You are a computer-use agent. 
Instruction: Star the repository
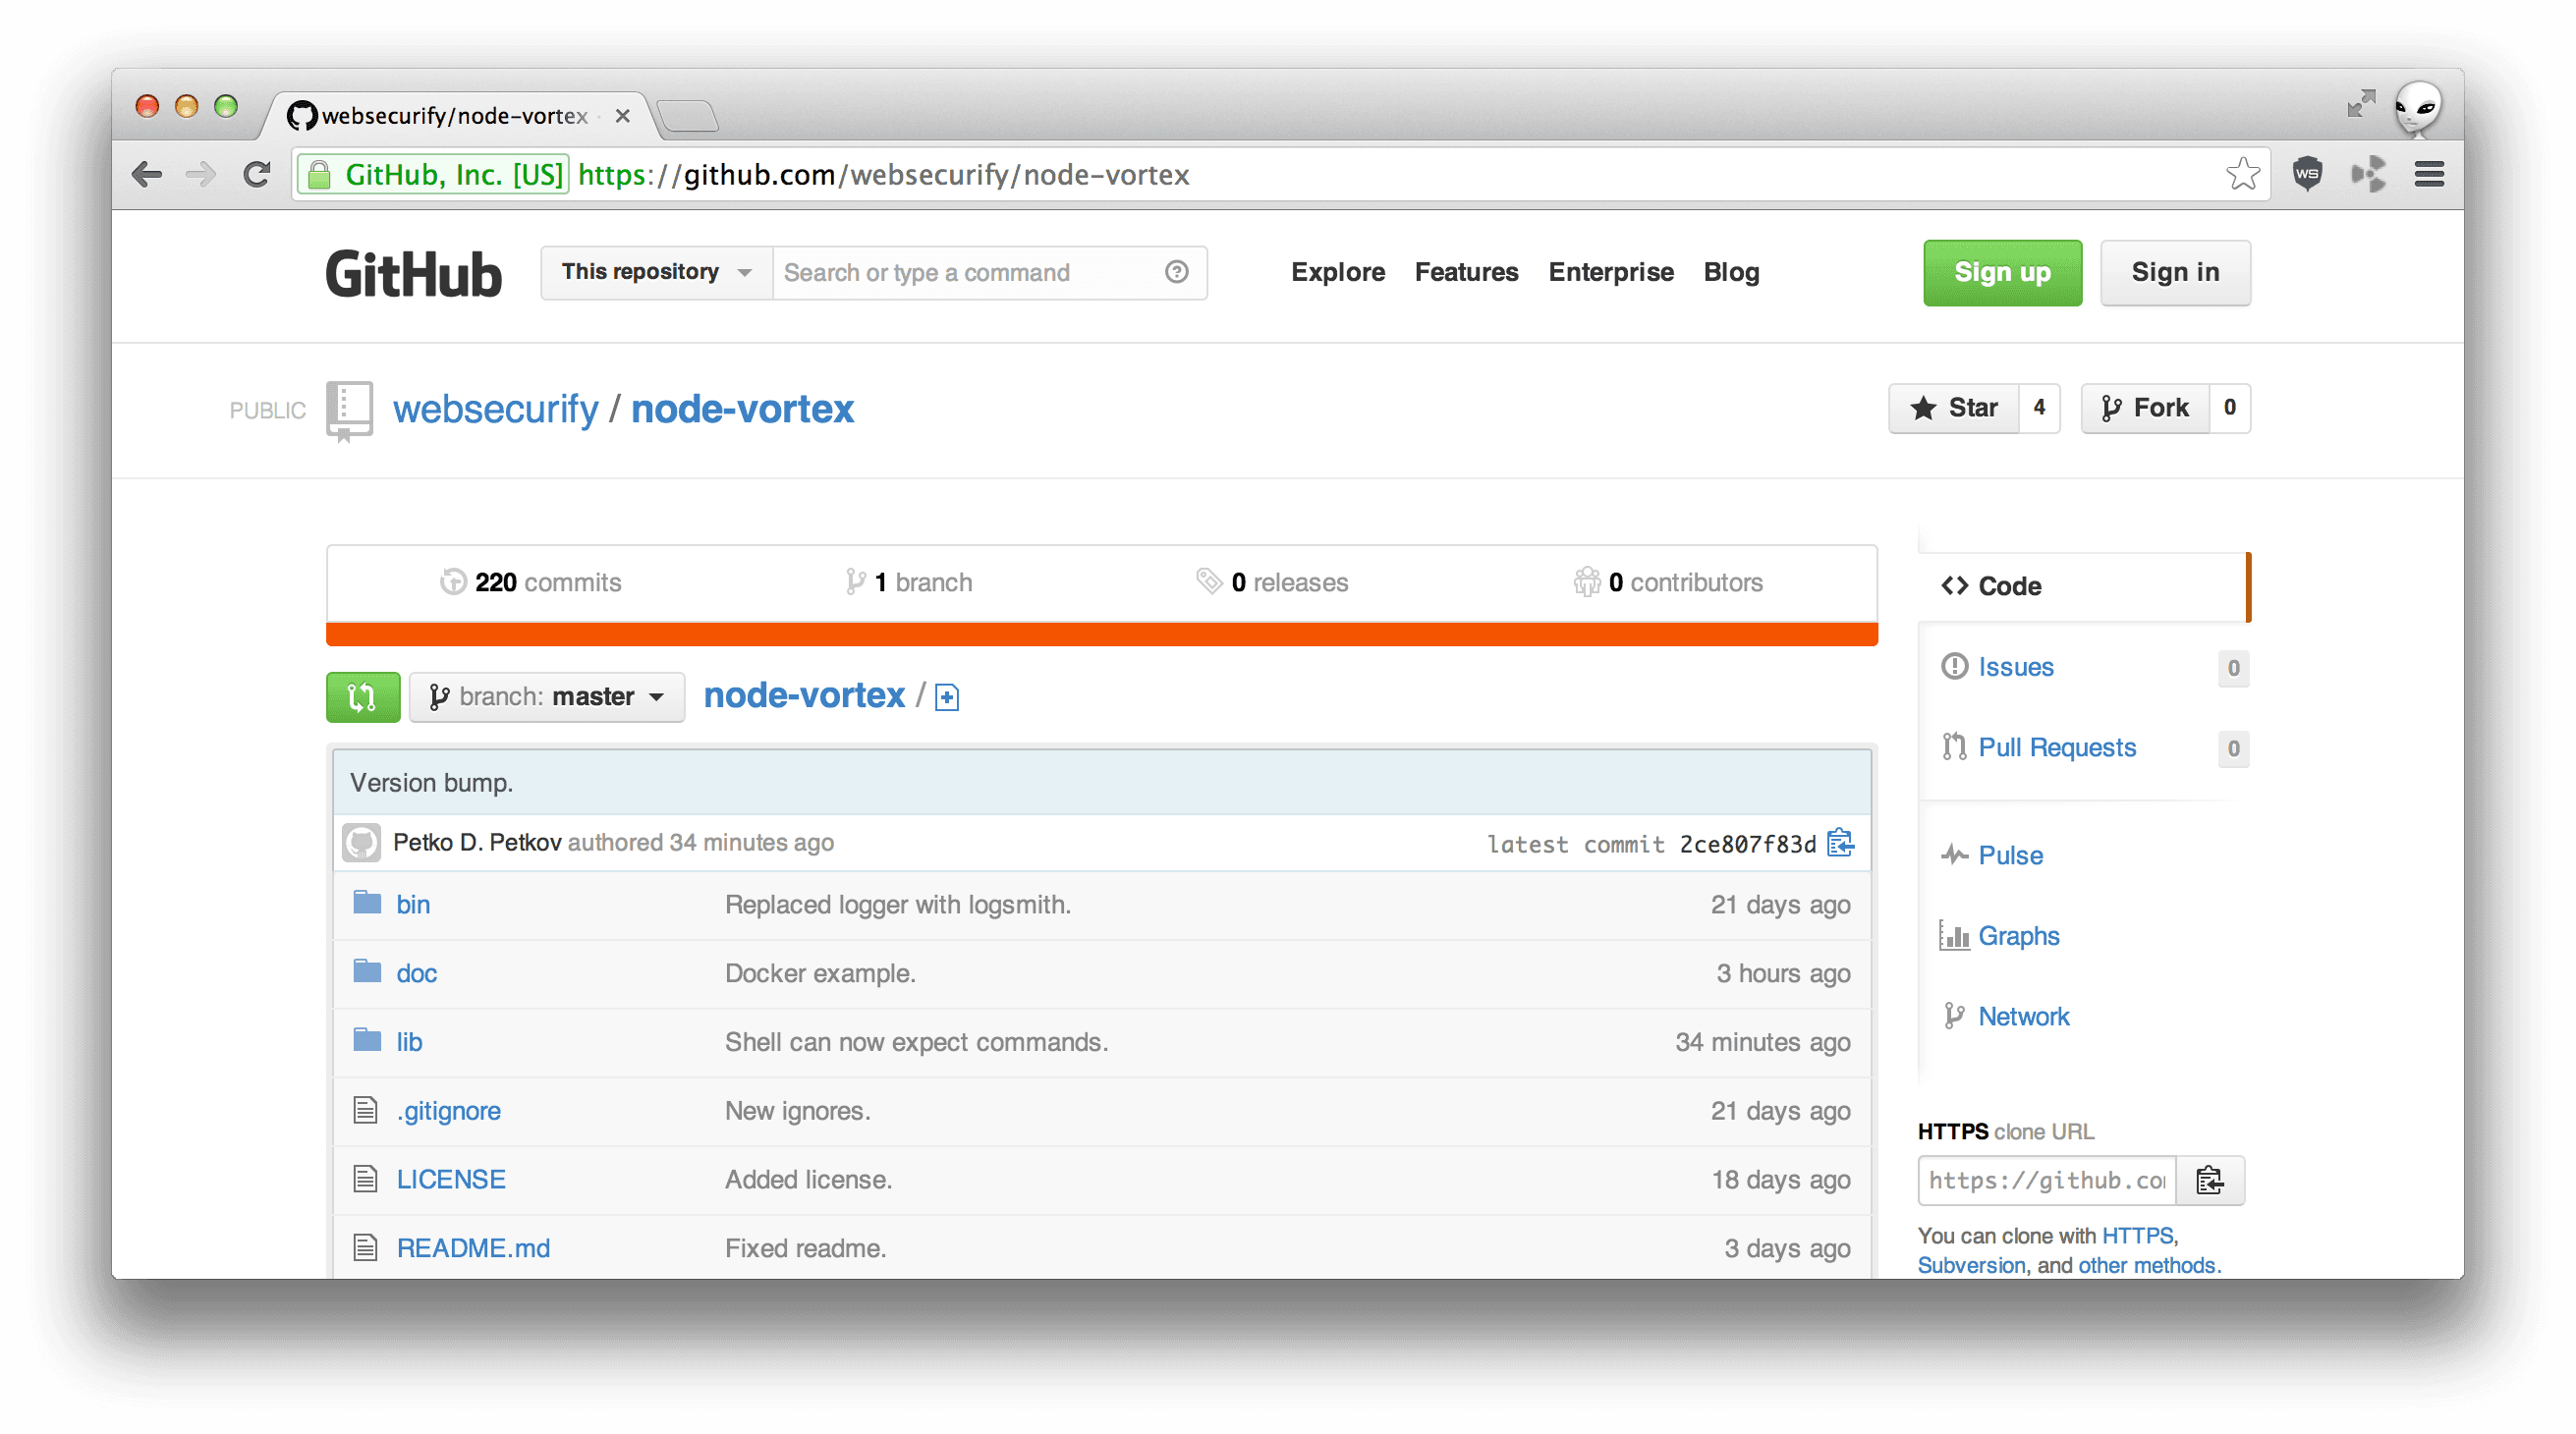point(1953,408)
